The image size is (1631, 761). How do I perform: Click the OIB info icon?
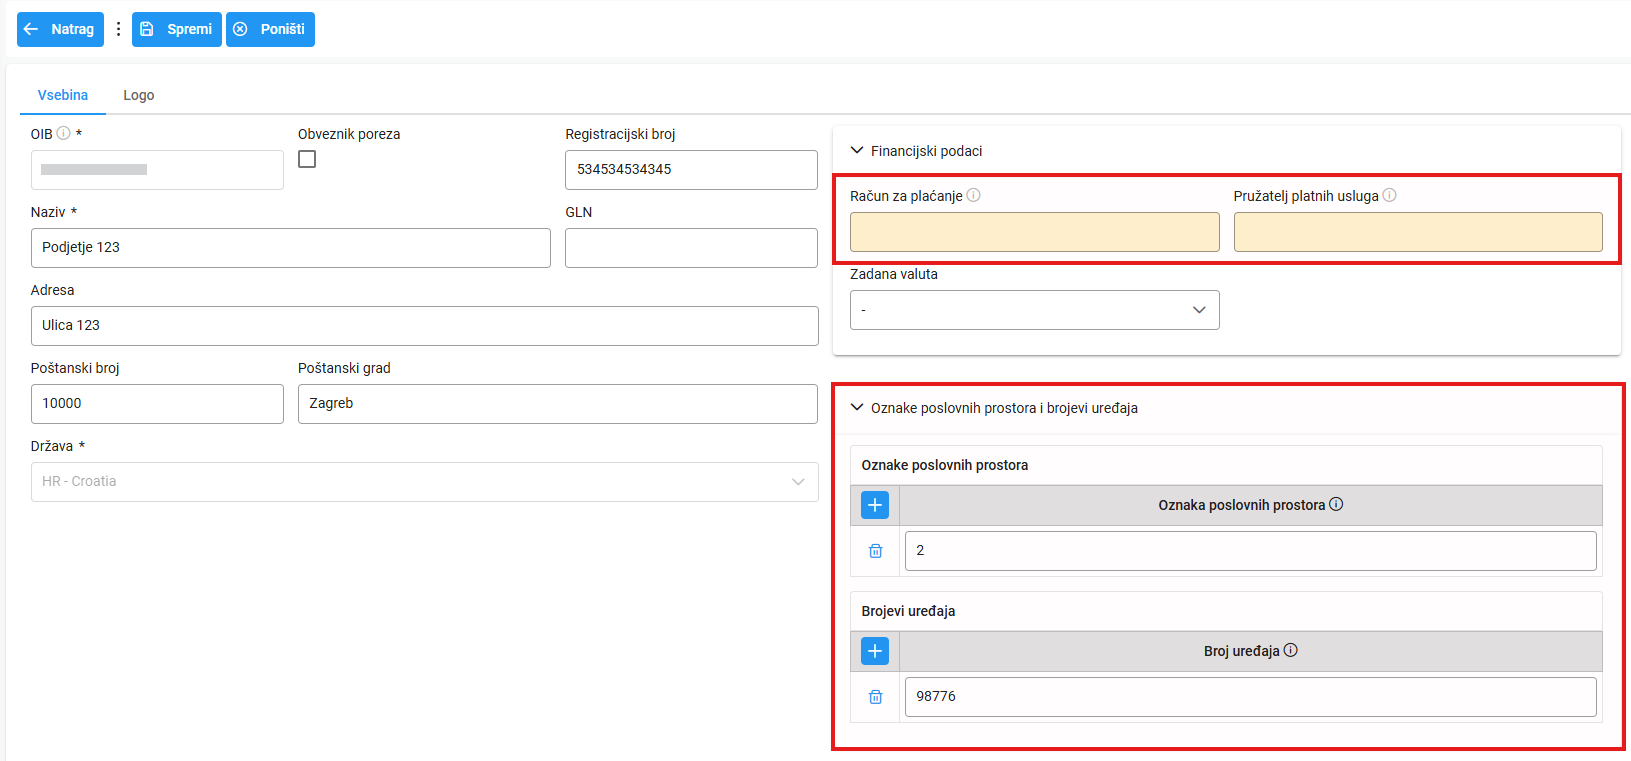coord(64,133)
